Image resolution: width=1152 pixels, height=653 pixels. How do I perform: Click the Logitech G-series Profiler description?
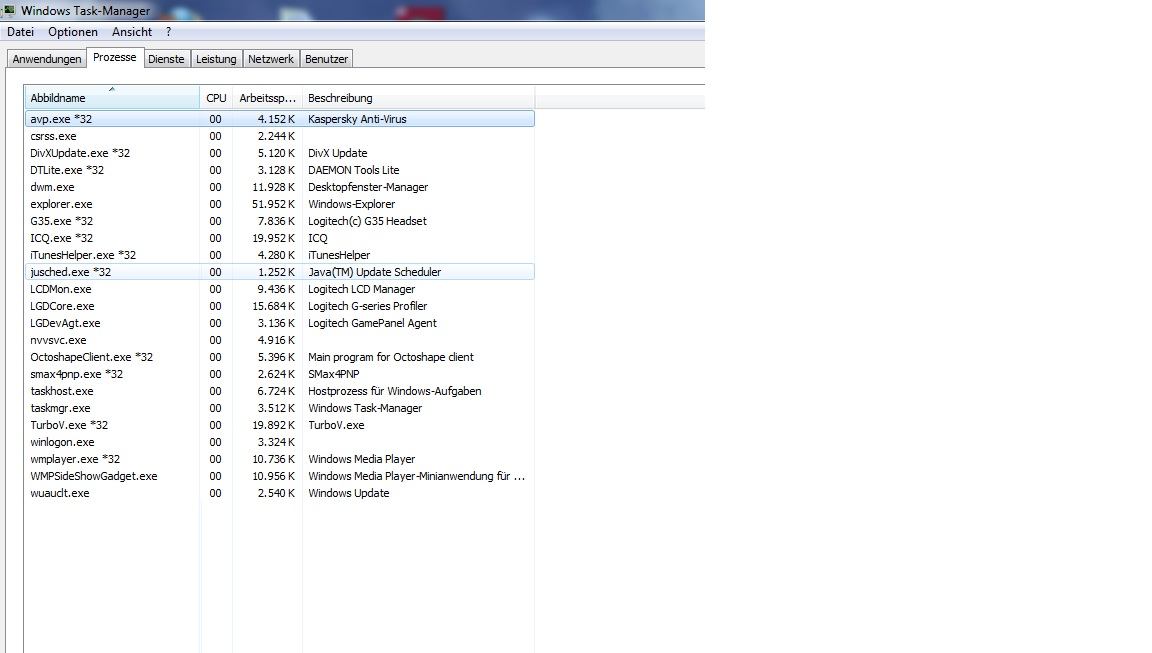coord(367,306)
